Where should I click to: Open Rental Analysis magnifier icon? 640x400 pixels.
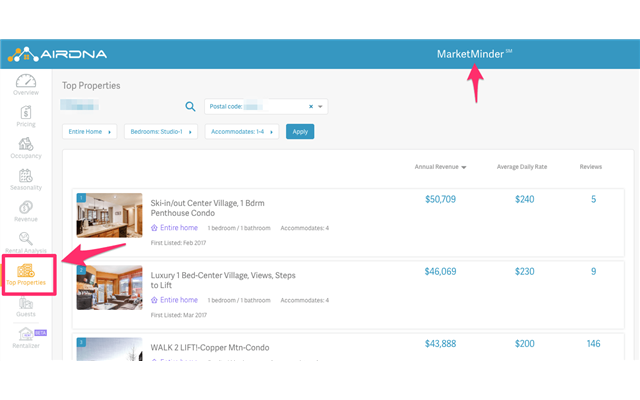(26, 241)
